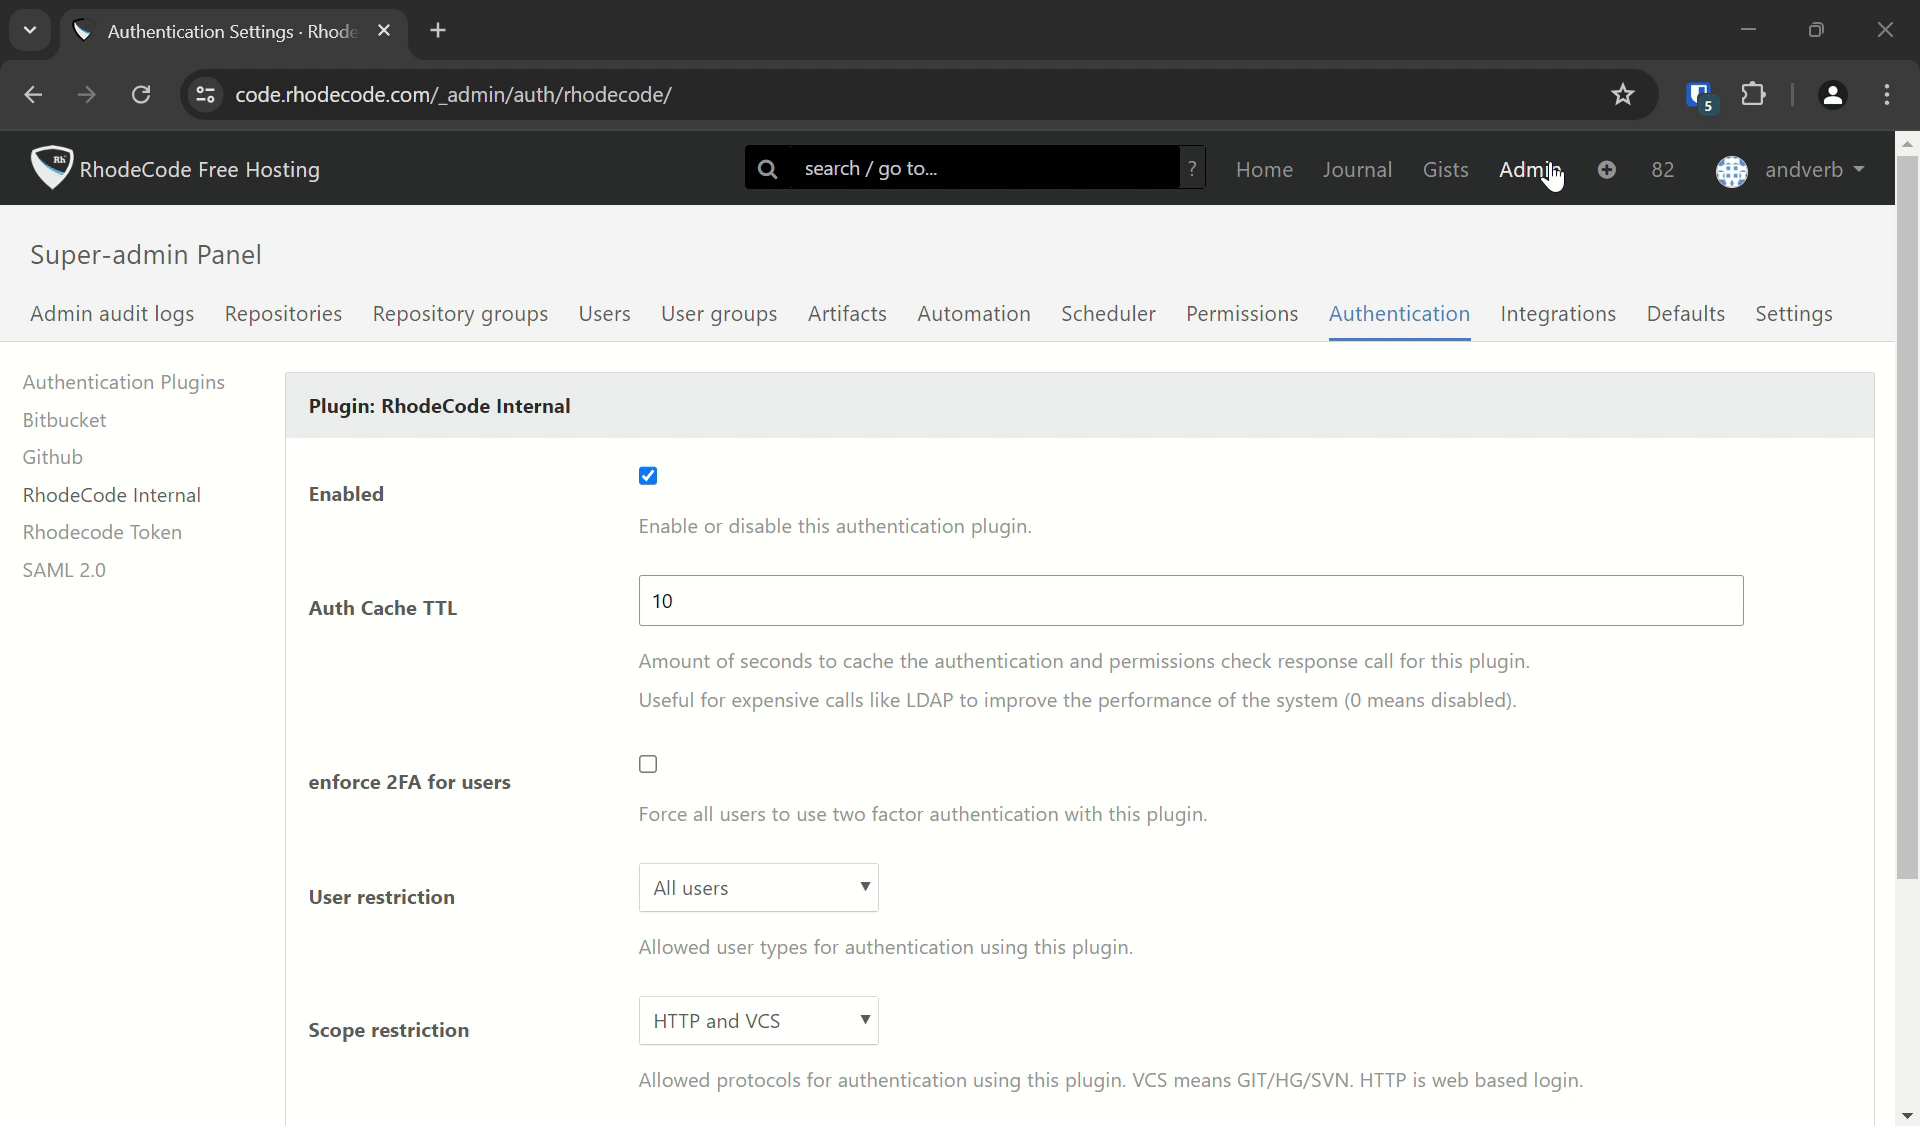Expand the tab search dropdown arrow
1920x1126 pixels.
30,30
